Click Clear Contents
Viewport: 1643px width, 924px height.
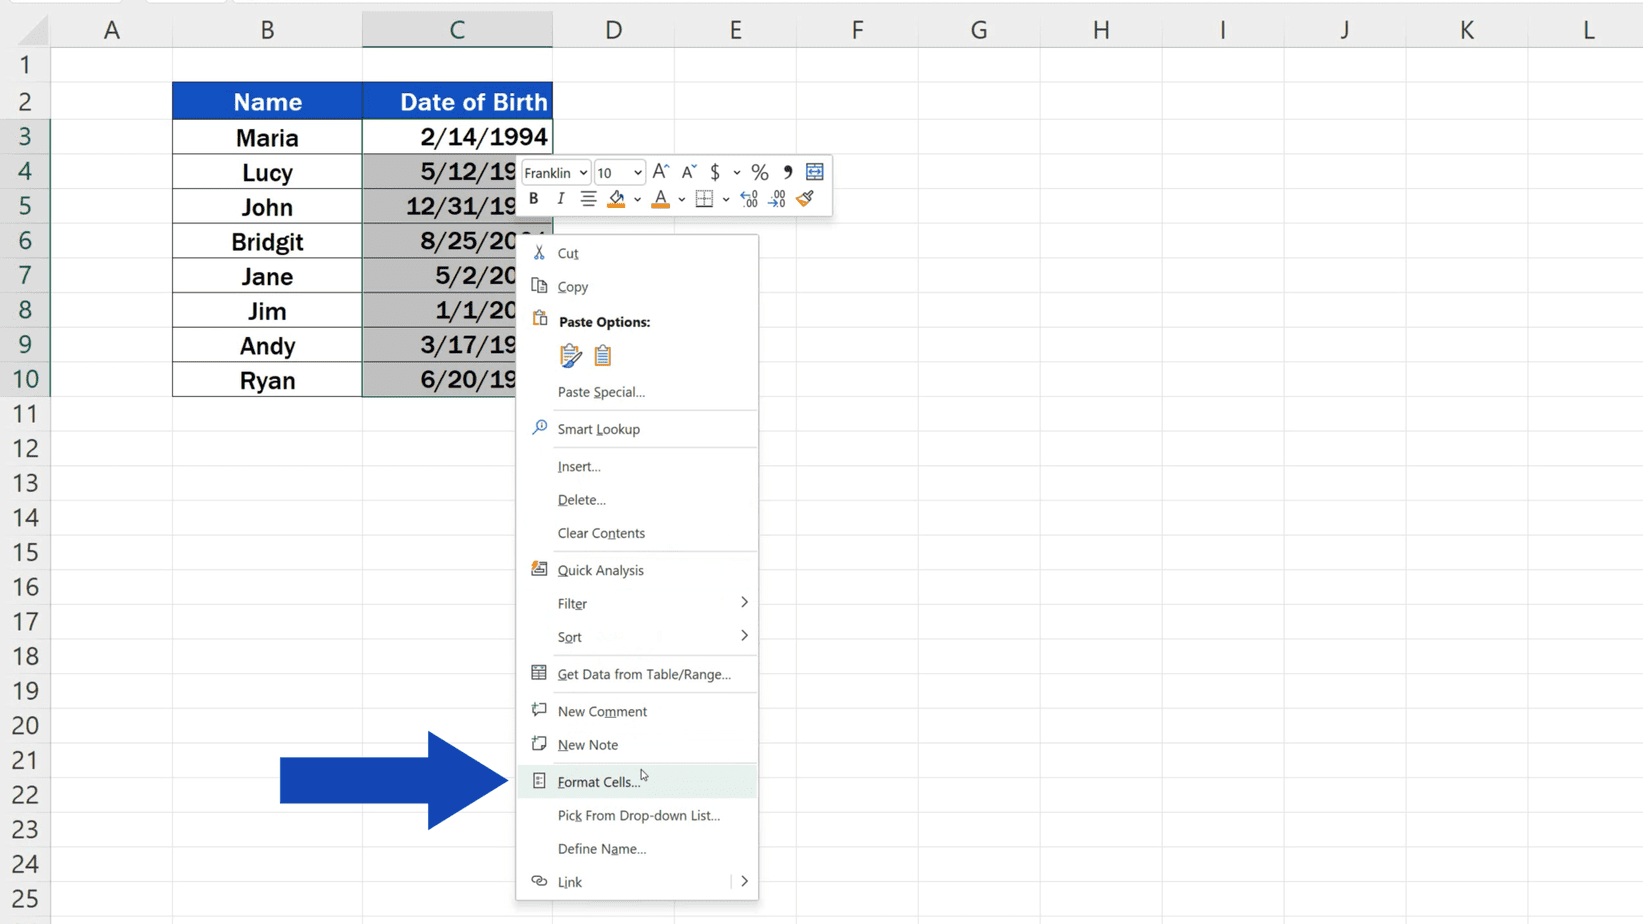(601, 533)
